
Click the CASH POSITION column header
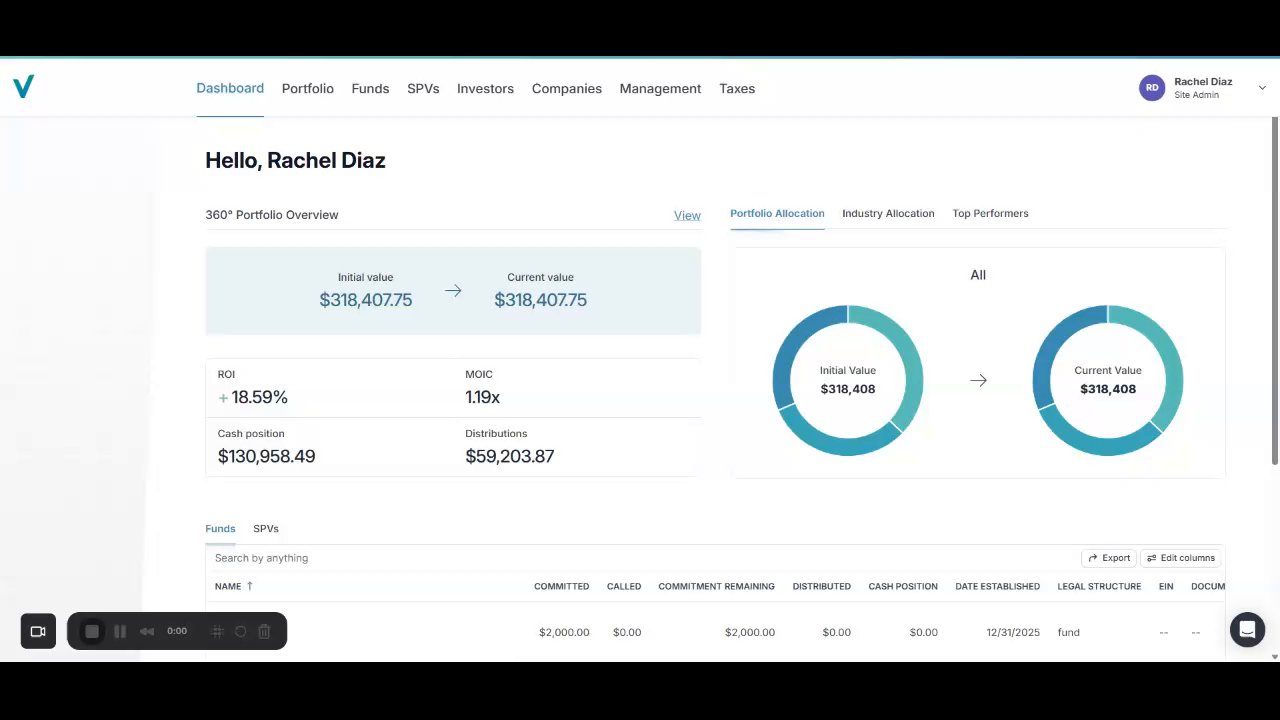click(x=903, y=586)
